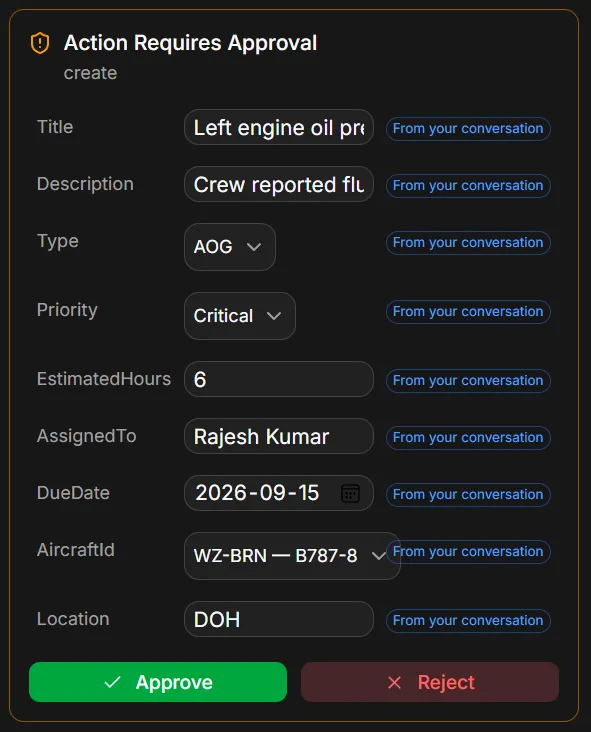Click the DueDate field 2026-09-15
Viewport: 591px width, 732px height.
tap(279, 493)
